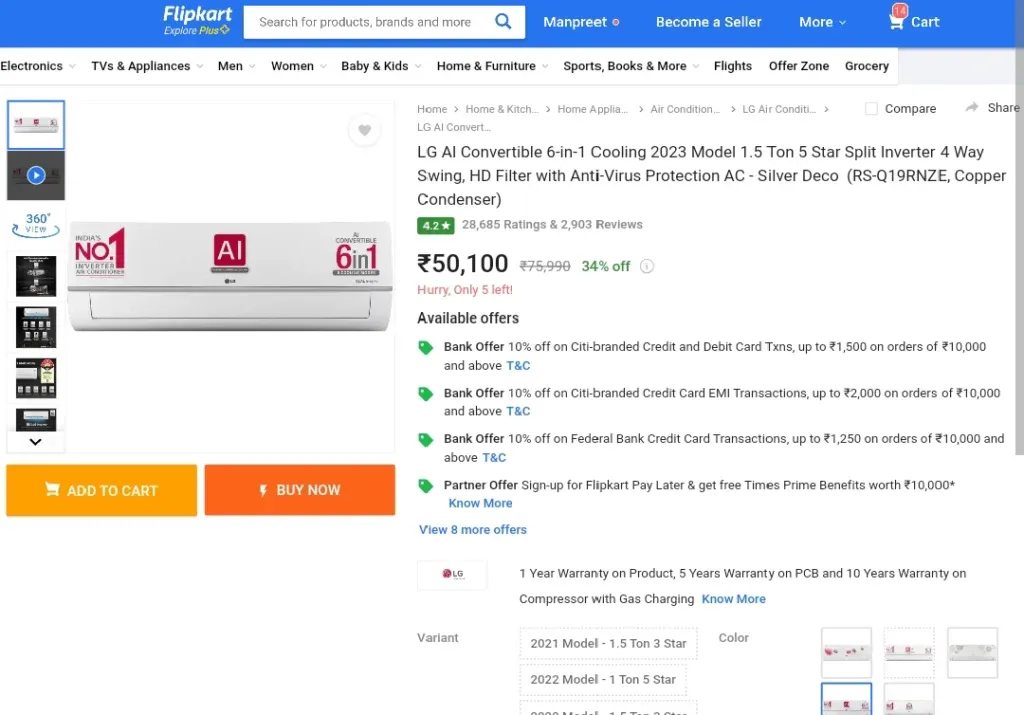
Task: Go to LG Air Conditi... breadcrumb
Action: pos(778,109)
